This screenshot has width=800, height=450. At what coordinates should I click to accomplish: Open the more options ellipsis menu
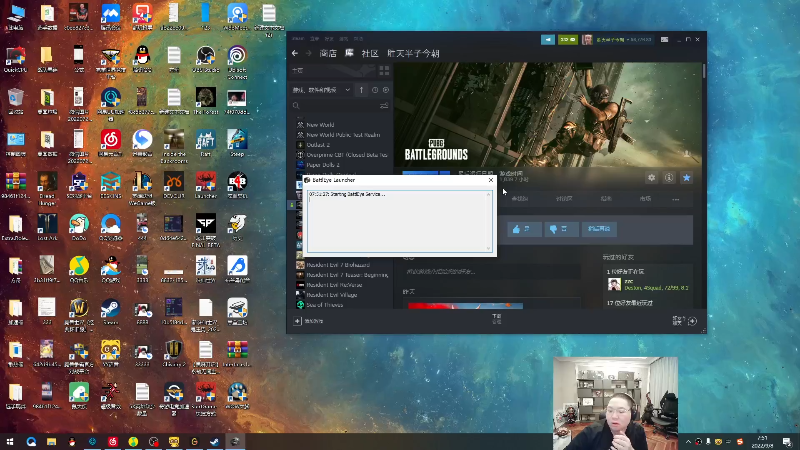click(x=676, y=199)
